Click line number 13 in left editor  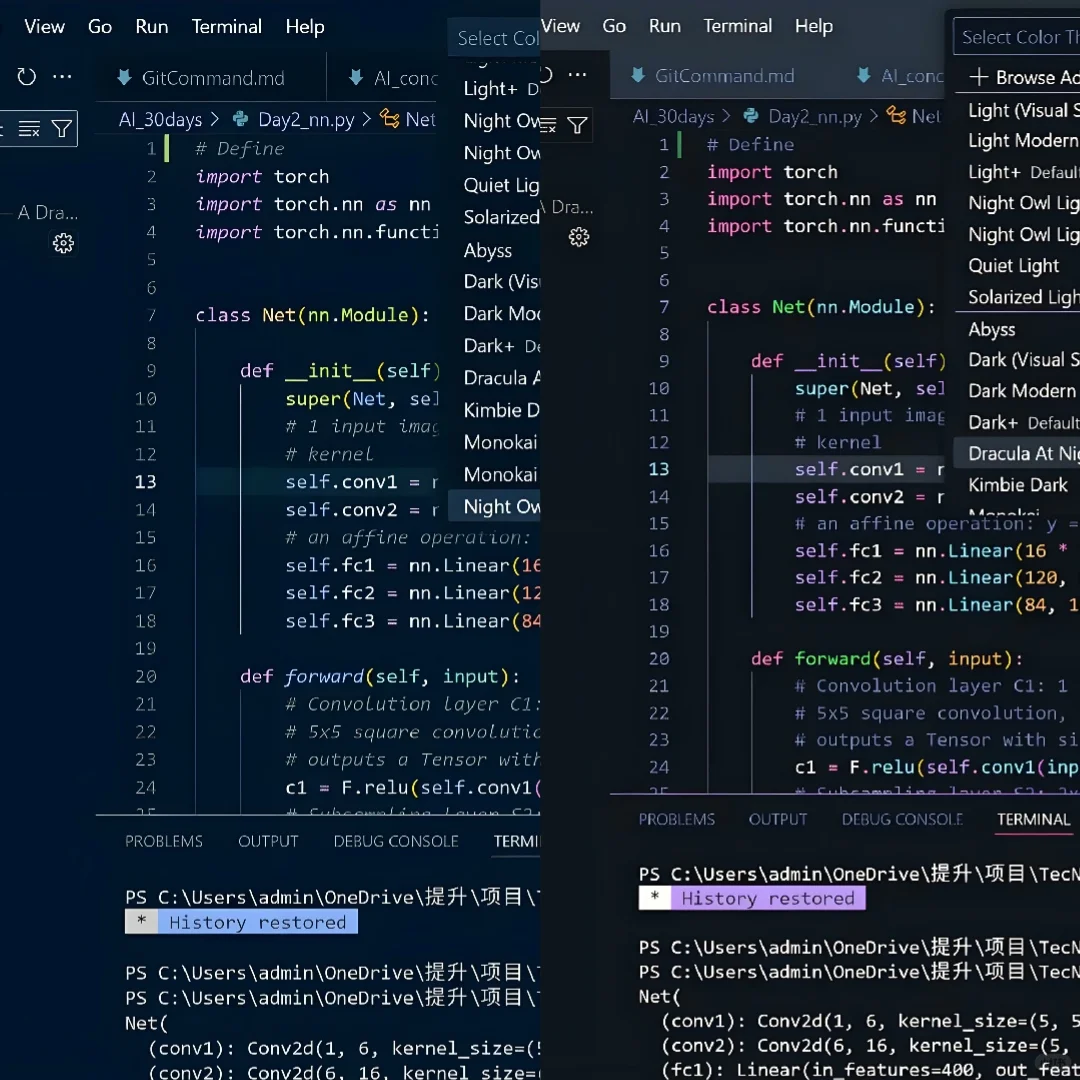pos(145,482)
